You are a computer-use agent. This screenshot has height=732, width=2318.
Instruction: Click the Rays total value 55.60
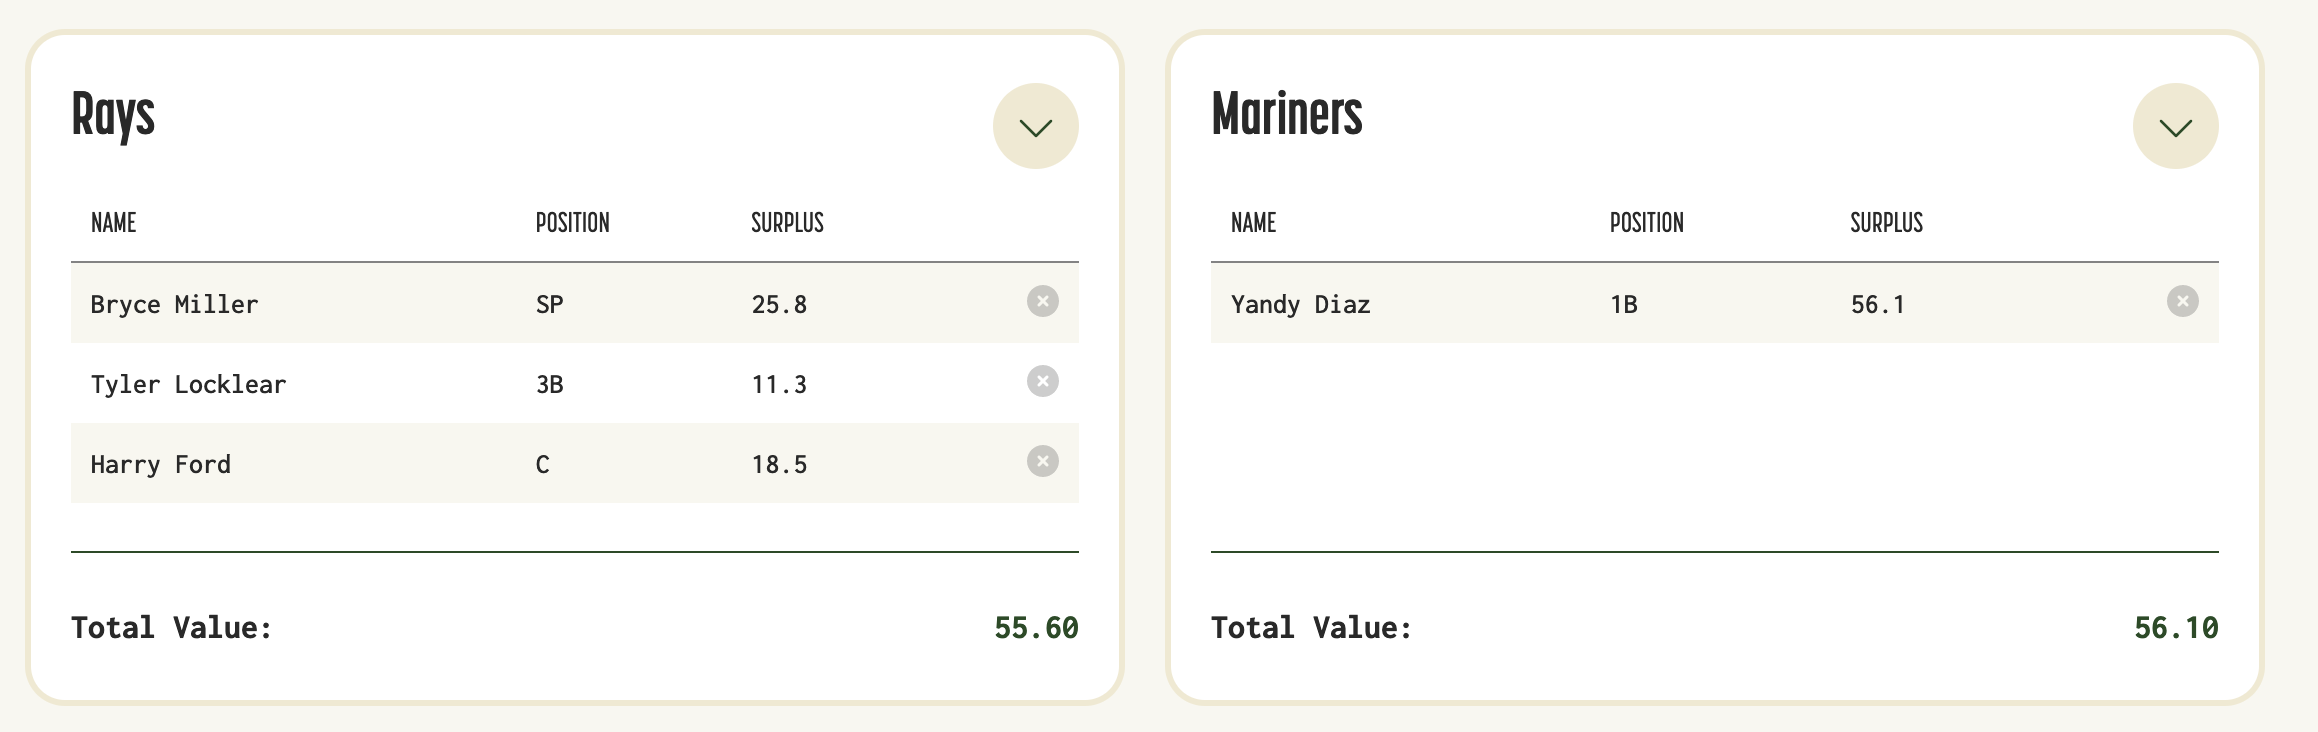click(1036, 628)
